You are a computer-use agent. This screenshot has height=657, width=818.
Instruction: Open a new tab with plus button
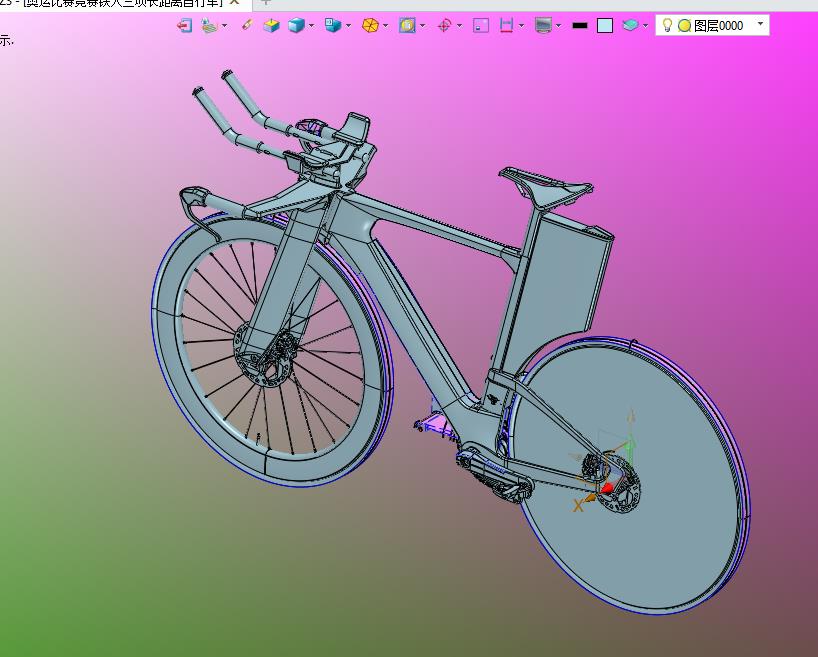coord(266,3)
